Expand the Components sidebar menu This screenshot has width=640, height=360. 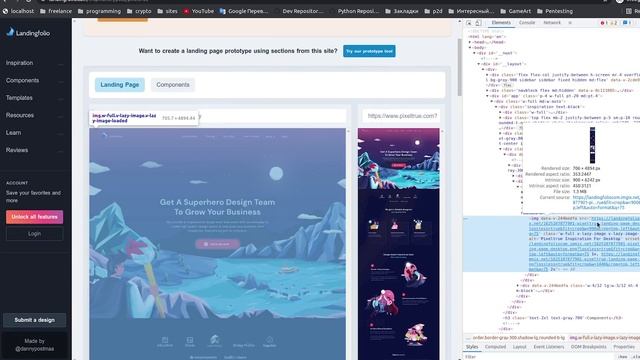[35, 80]
